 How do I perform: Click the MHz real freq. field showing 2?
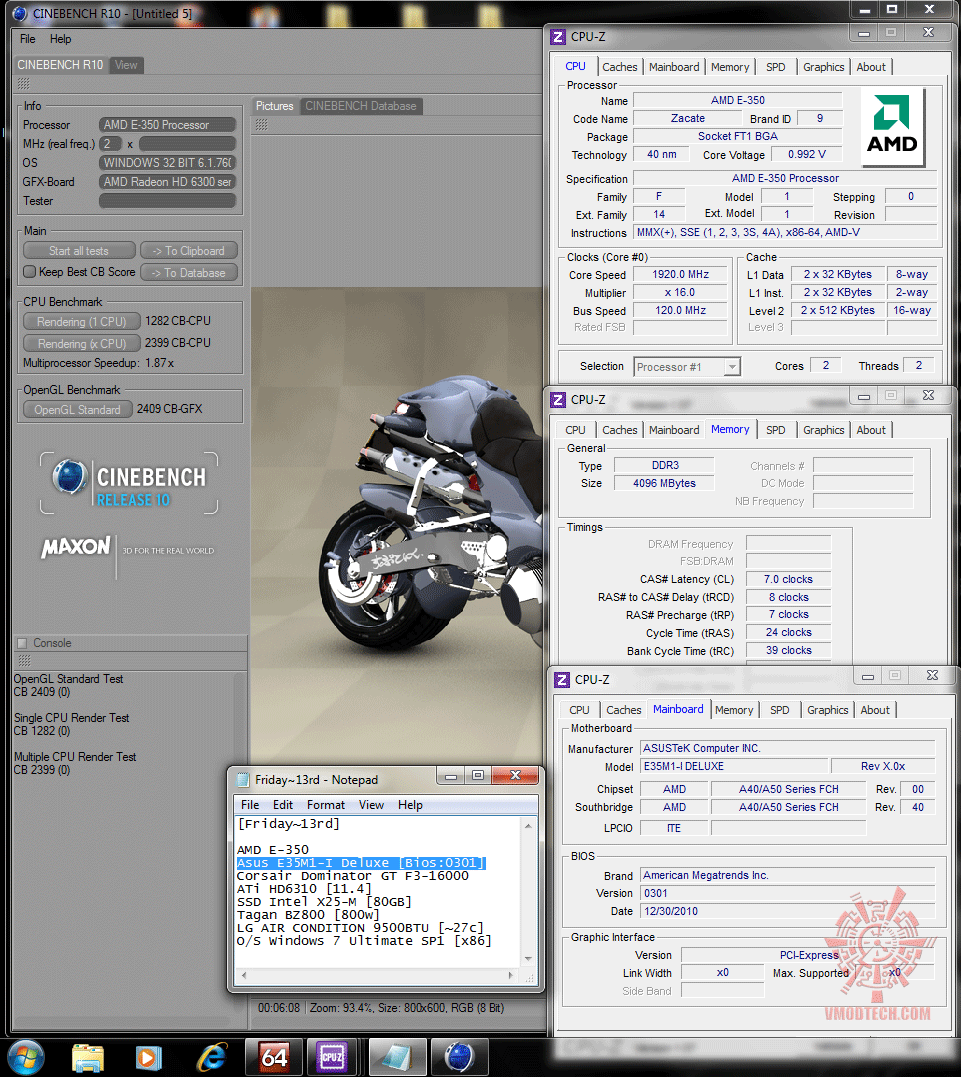click(x=111, y=144)
